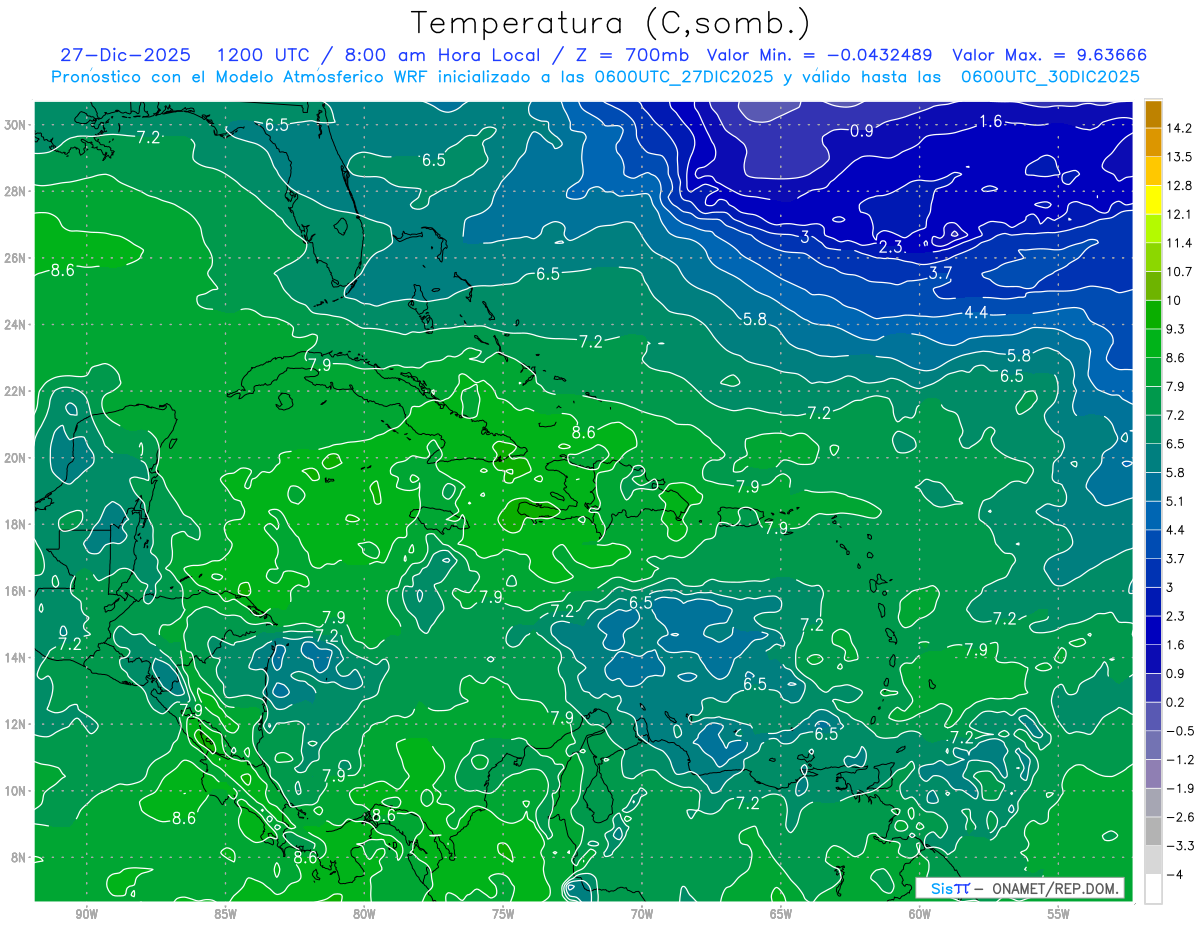Click the "85W" longitude axis label
Screen dimensions: 1200x927
[x=226, y=914]
